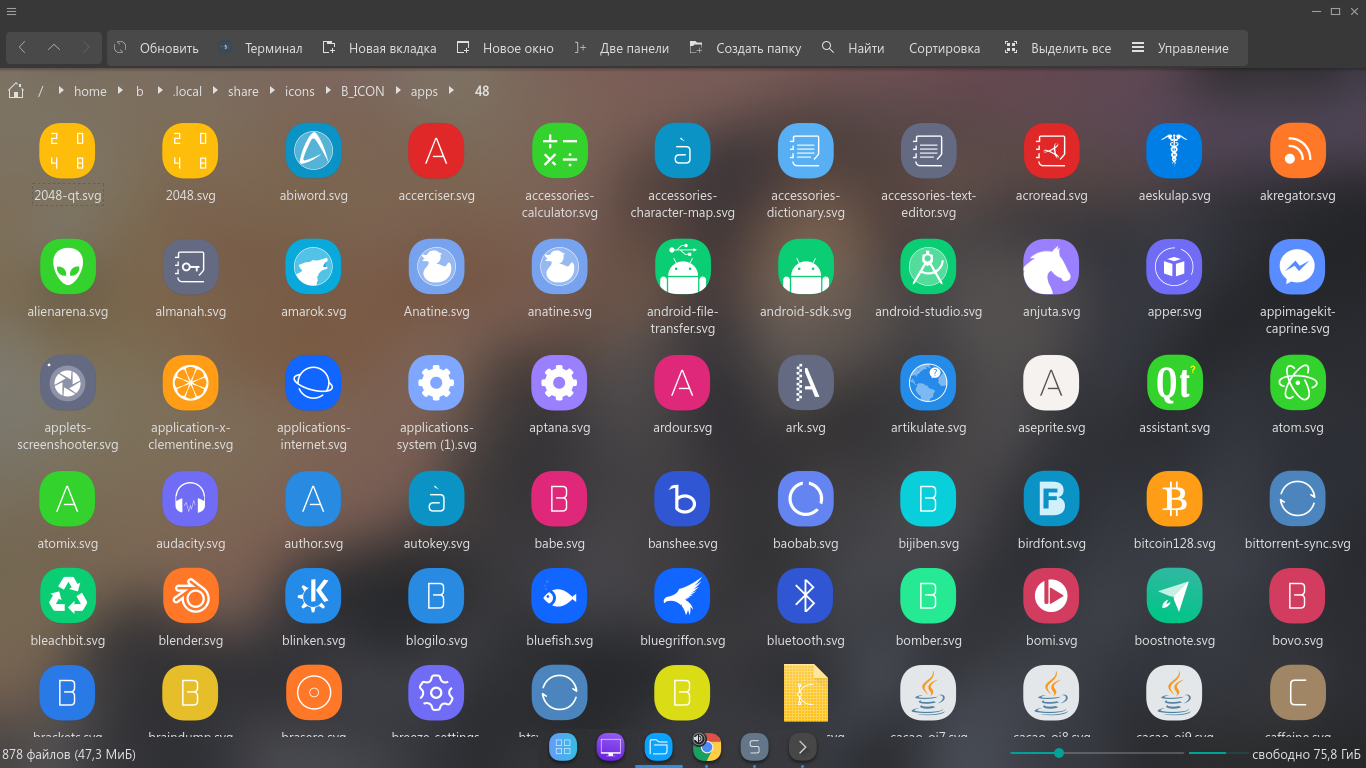The image size is (1366, 768).
Task: Select application-x-clementine.svg orange icon
Action: coord(190,383)
